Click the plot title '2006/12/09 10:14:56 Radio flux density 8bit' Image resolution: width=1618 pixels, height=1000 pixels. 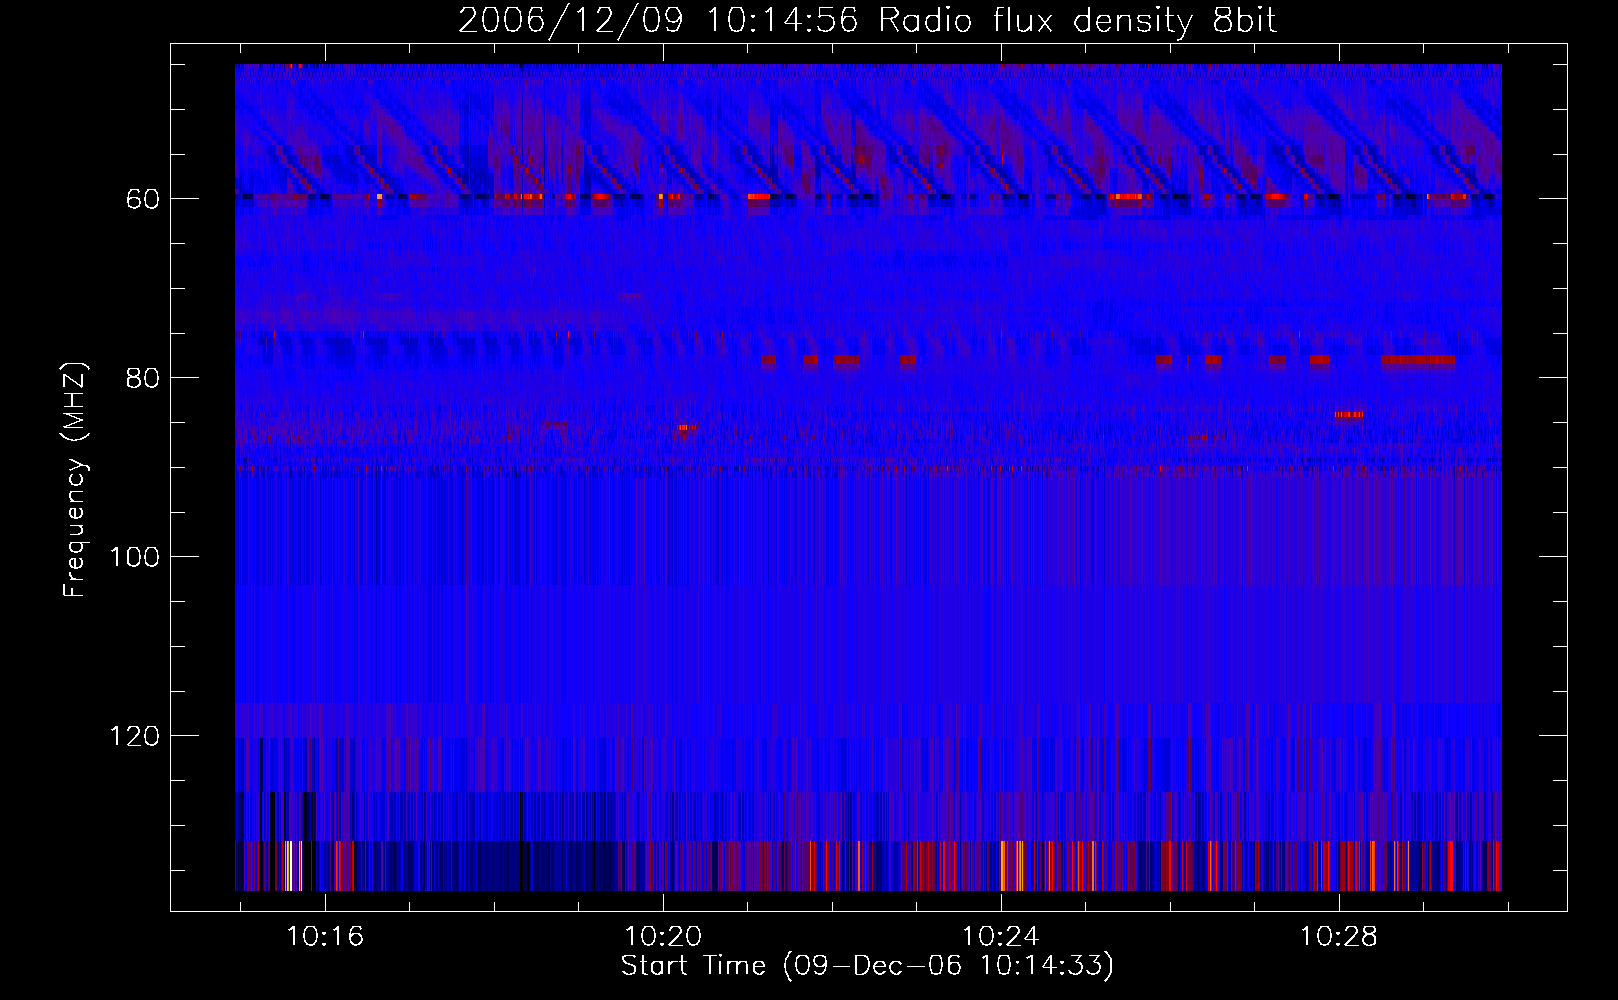point(867,21)
